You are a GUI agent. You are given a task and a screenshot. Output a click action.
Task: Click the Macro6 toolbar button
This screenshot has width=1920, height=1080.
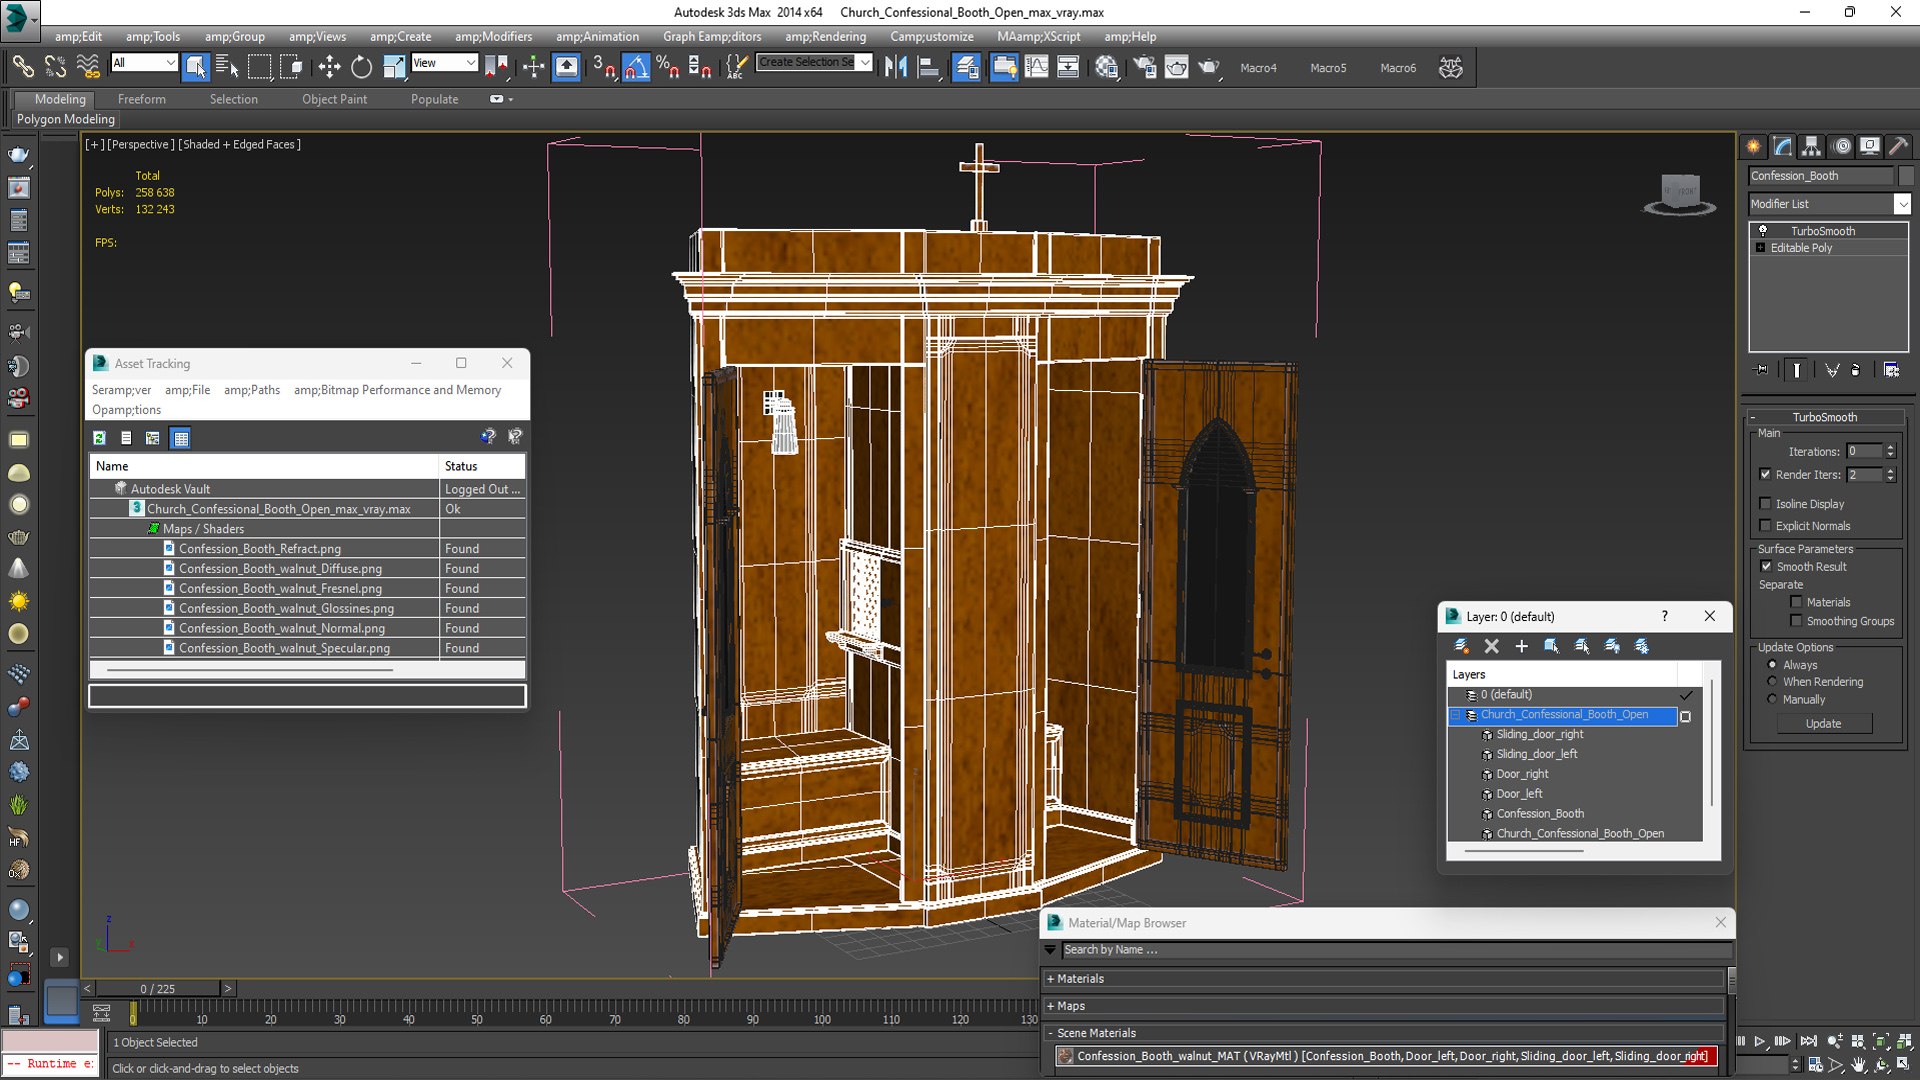1398,68
